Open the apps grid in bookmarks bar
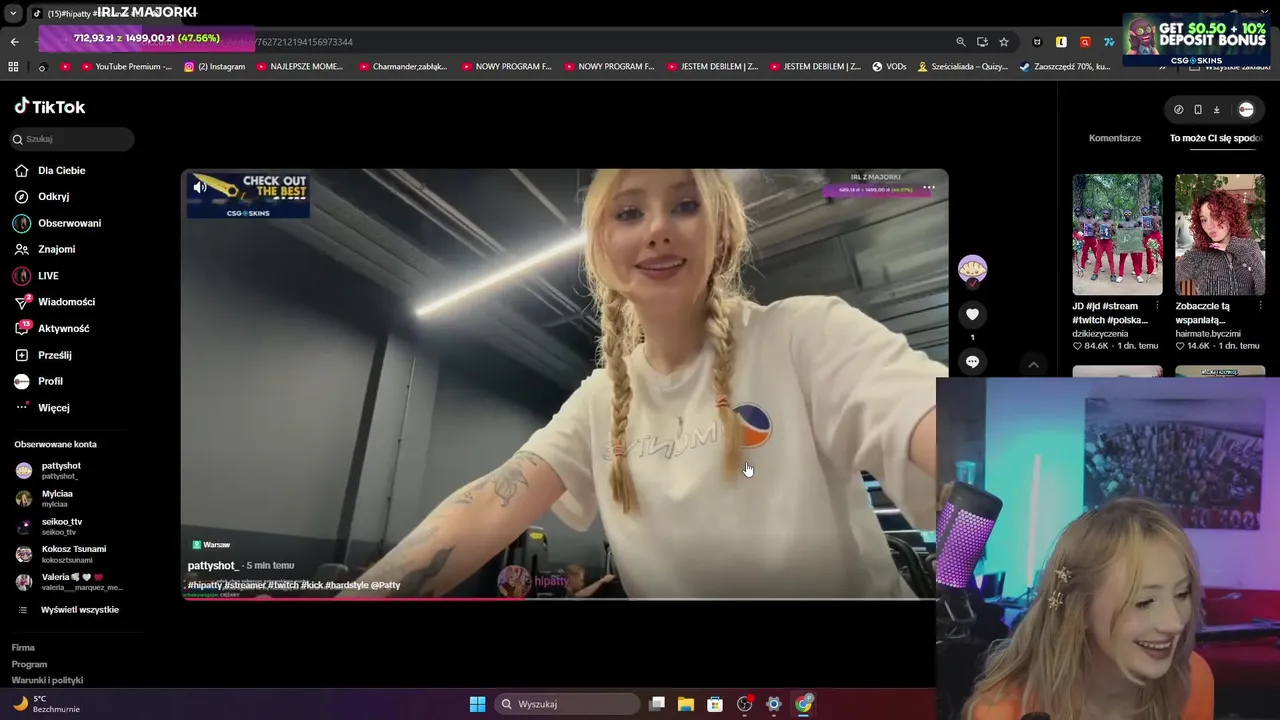 (13, 67)
